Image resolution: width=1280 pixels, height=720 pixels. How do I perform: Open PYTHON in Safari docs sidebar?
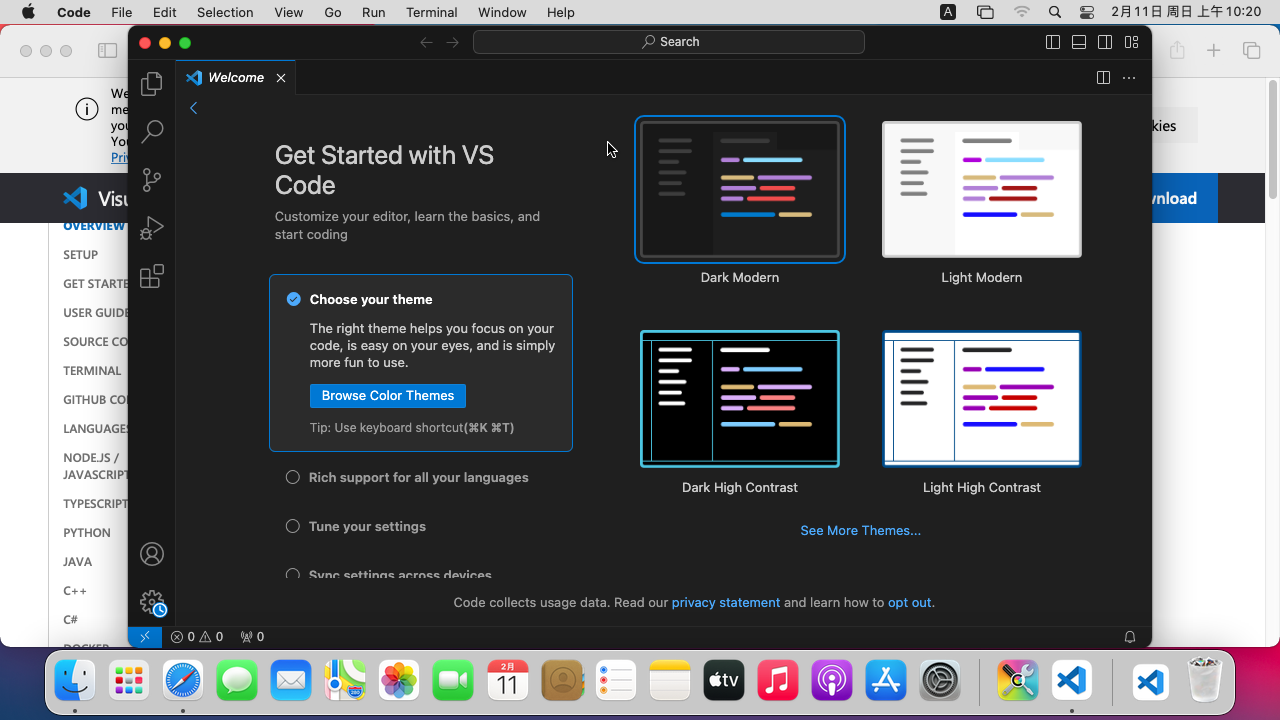click(x=87, y=533)
